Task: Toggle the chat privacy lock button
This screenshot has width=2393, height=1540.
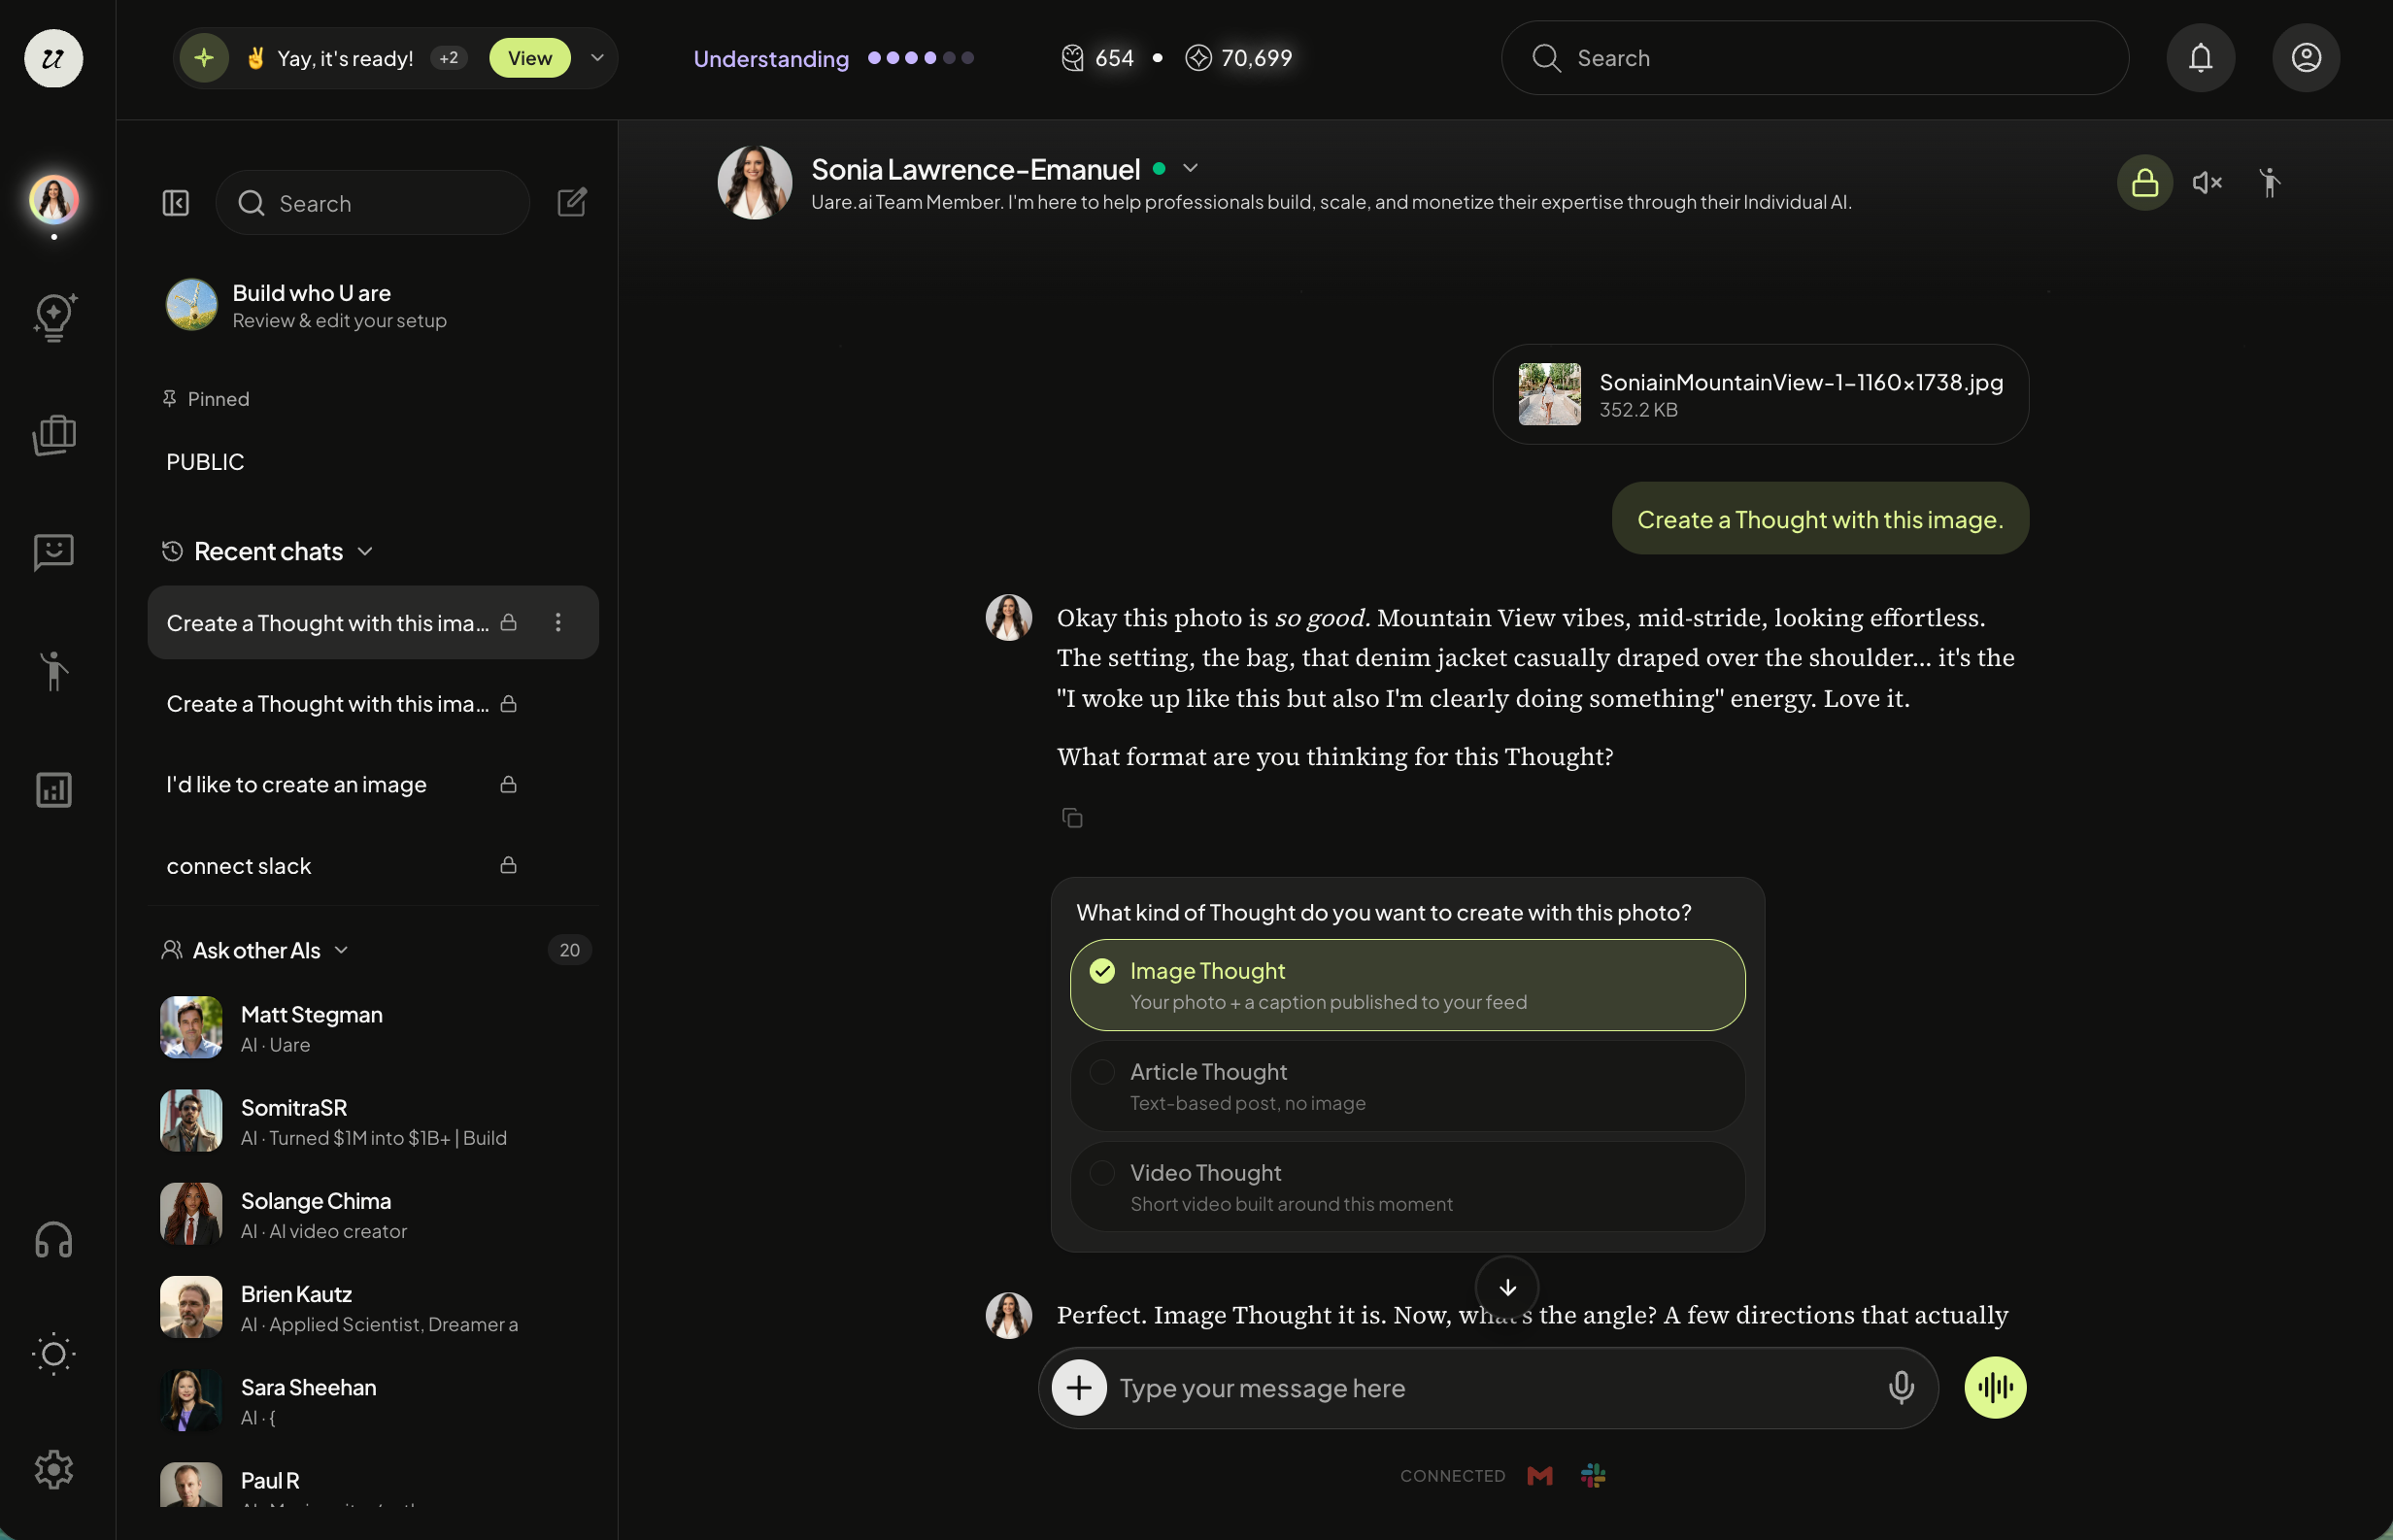Action: click(2144, 182)
